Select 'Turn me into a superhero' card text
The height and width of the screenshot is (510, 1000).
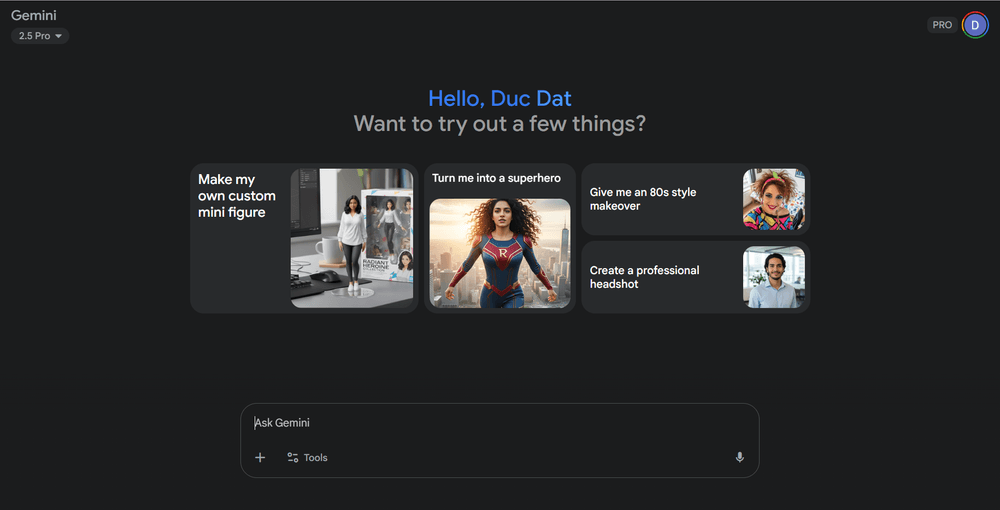pyautogui.click(x=496, y=178)
